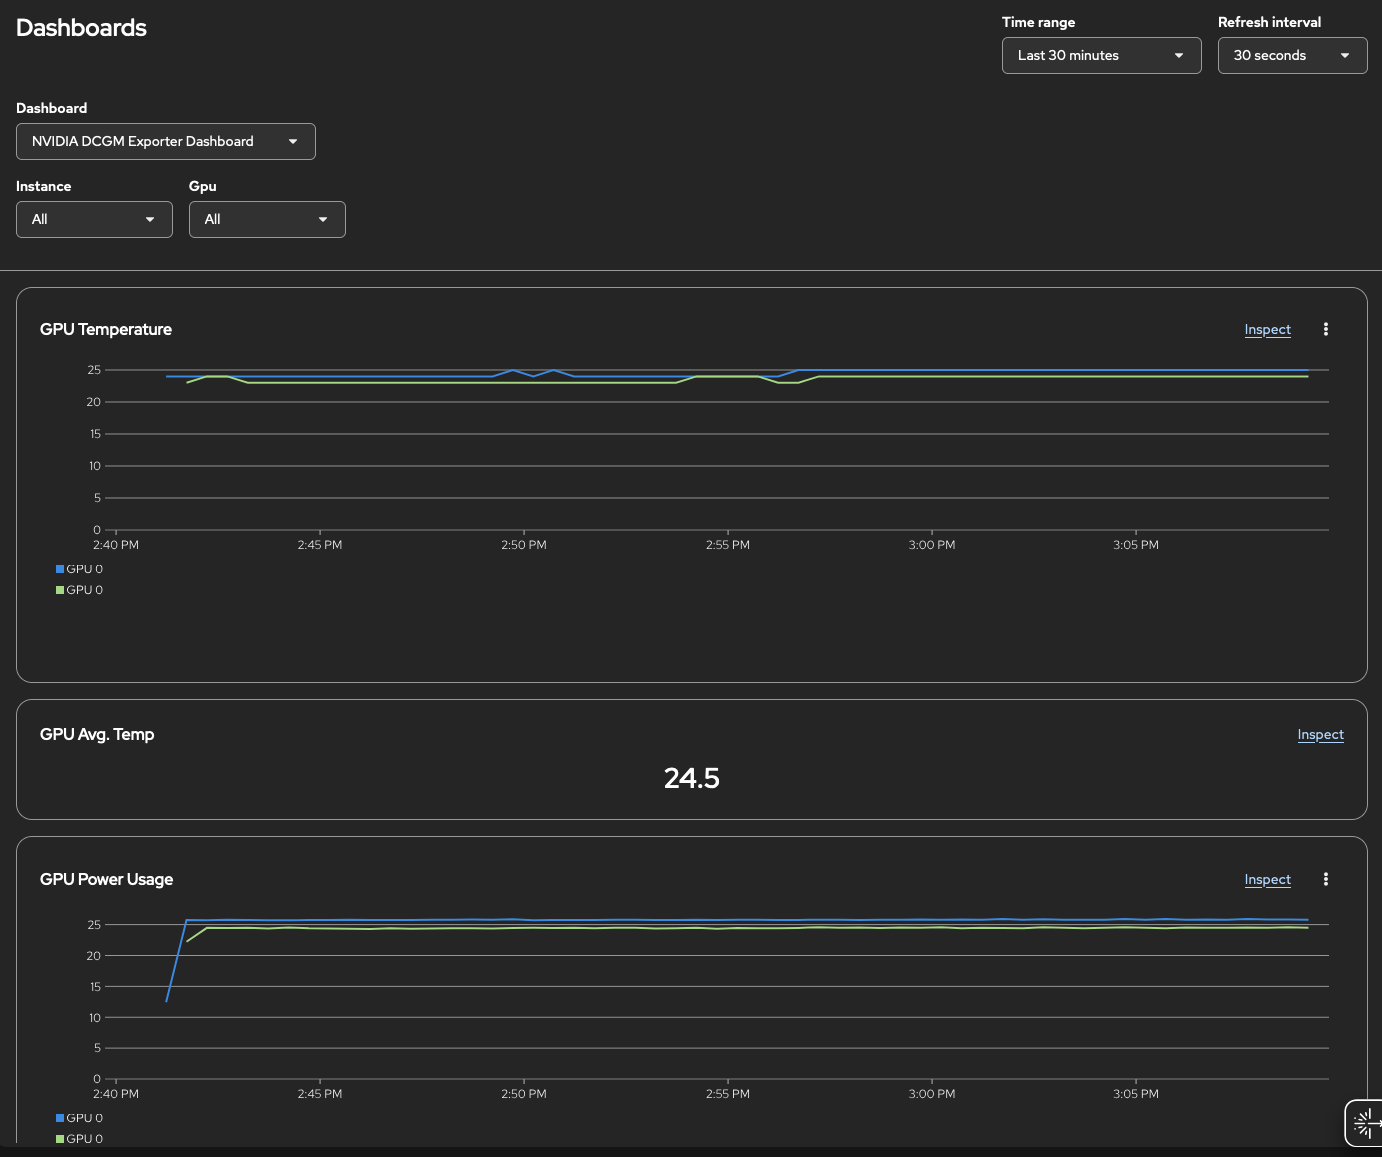Open the Time range dropdown

coord(1101,56)
